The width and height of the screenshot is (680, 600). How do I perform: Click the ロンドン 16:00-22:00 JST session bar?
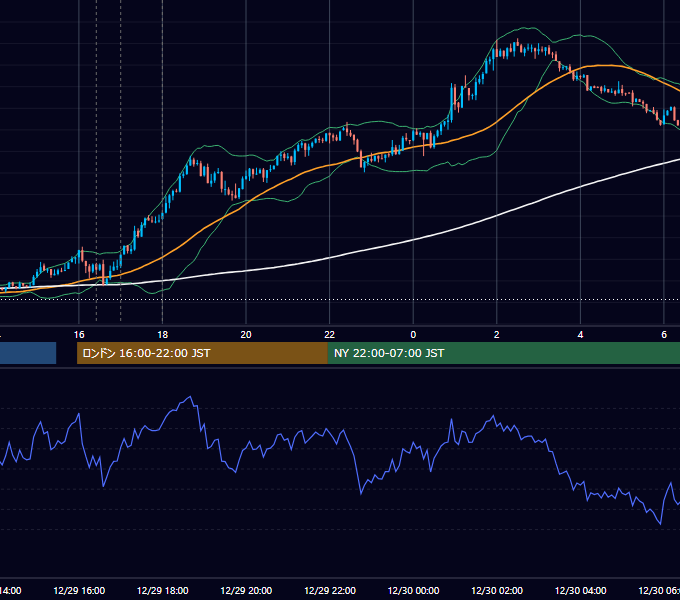point(202,353)
